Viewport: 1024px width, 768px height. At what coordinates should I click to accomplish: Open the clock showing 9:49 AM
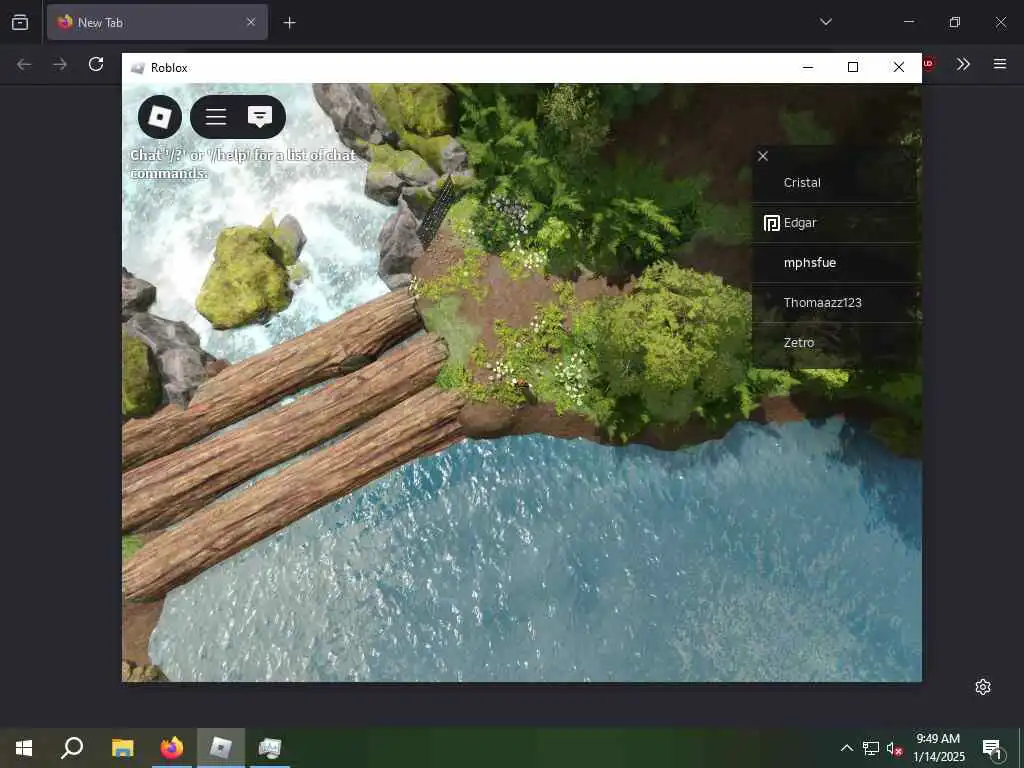tap(938, 748)
